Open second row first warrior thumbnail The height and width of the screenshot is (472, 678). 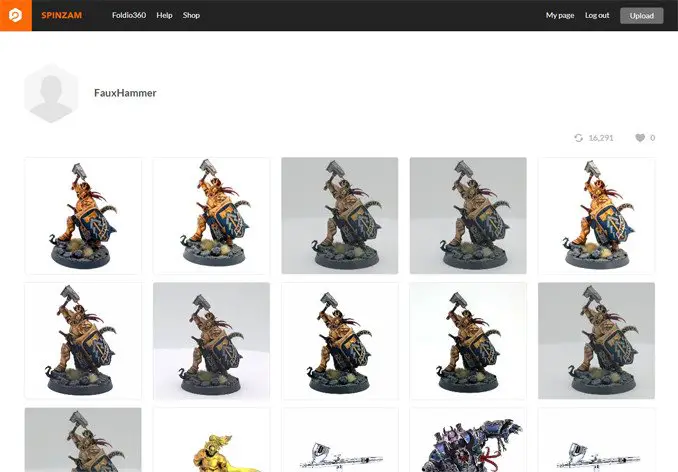tap(83, 341)
